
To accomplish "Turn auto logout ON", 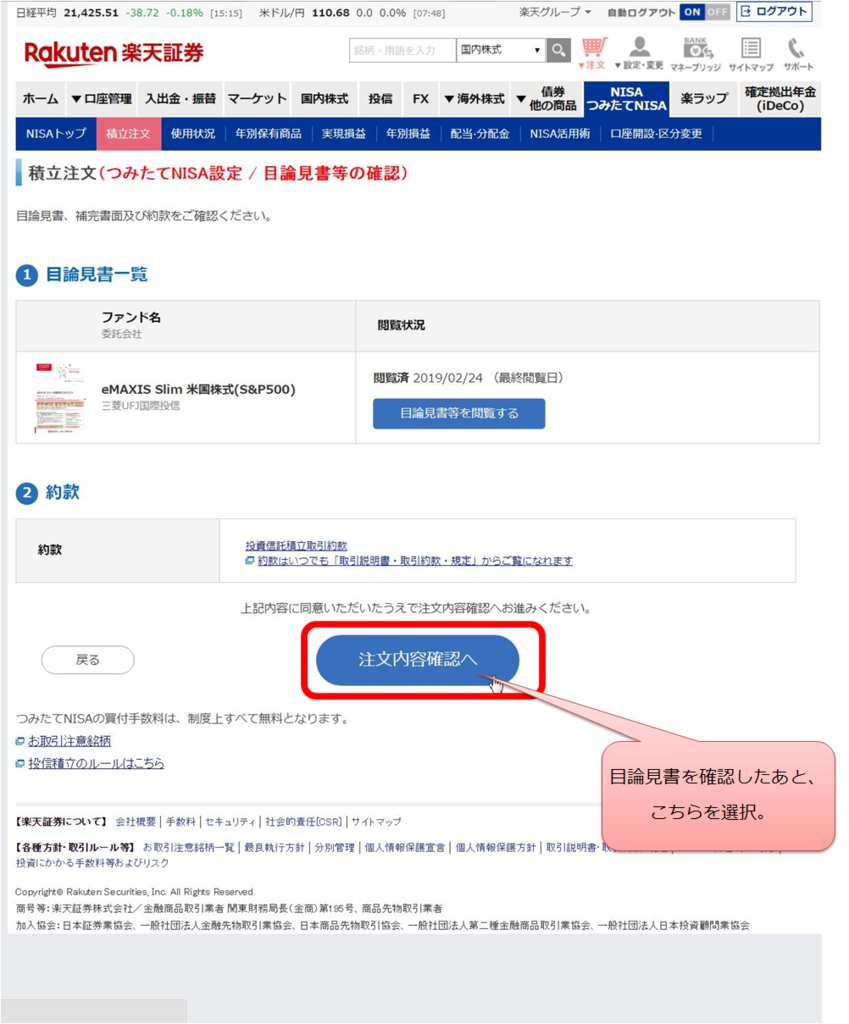I will pos(692,12).
